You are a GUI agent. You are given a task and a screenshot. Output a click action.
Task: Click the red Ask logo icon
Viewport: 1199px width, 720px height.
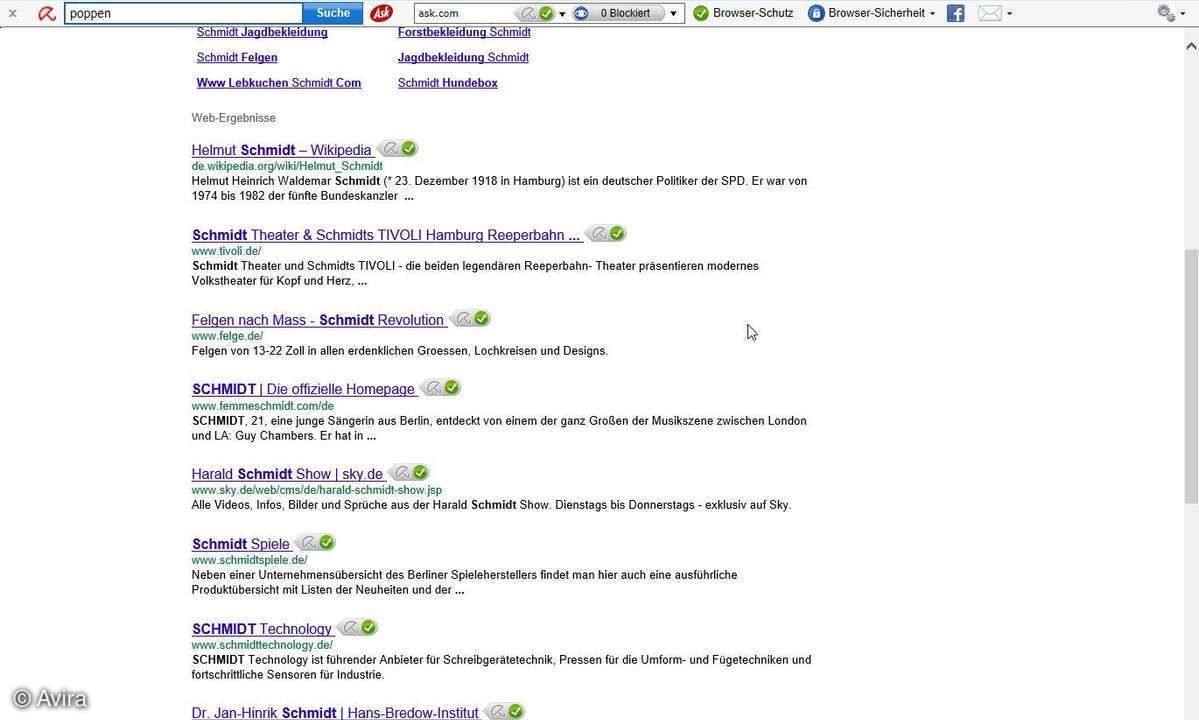click(x=382, y=13)
